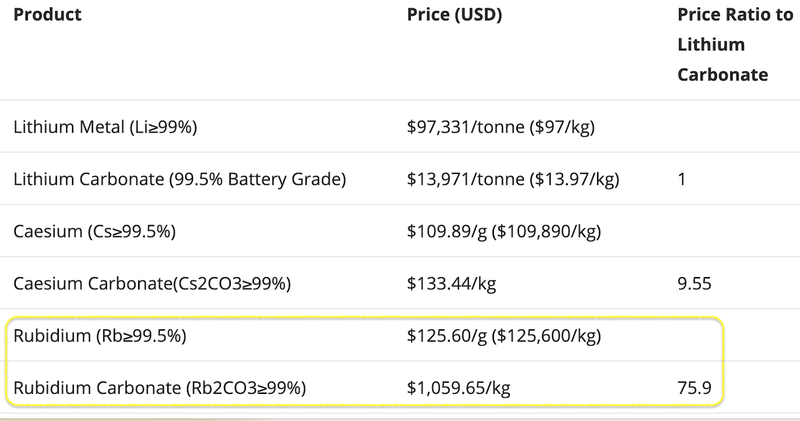Screen dimensions: 800x421
Task: Click the ratio value 1
Action: (682, 179)
